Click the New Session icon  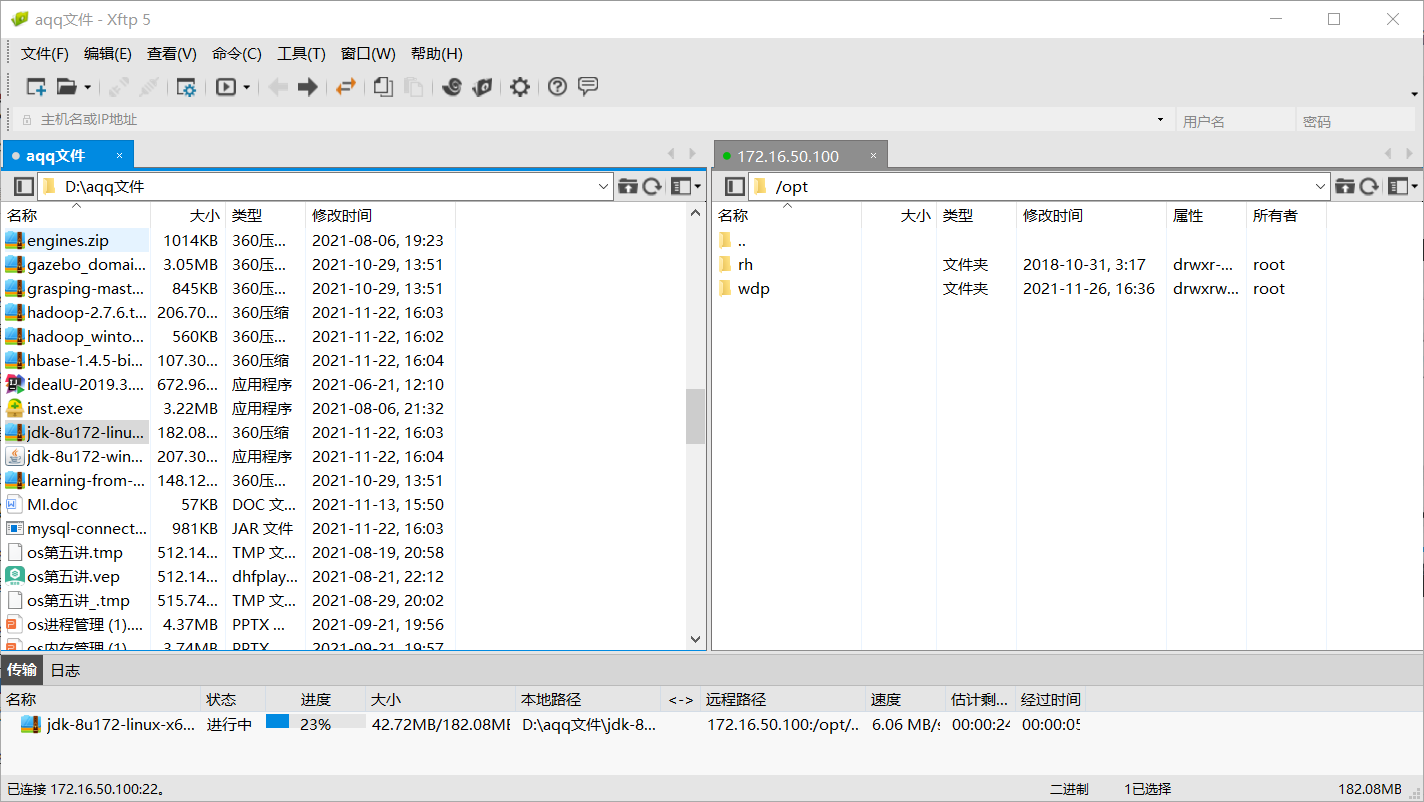[36, 87]
